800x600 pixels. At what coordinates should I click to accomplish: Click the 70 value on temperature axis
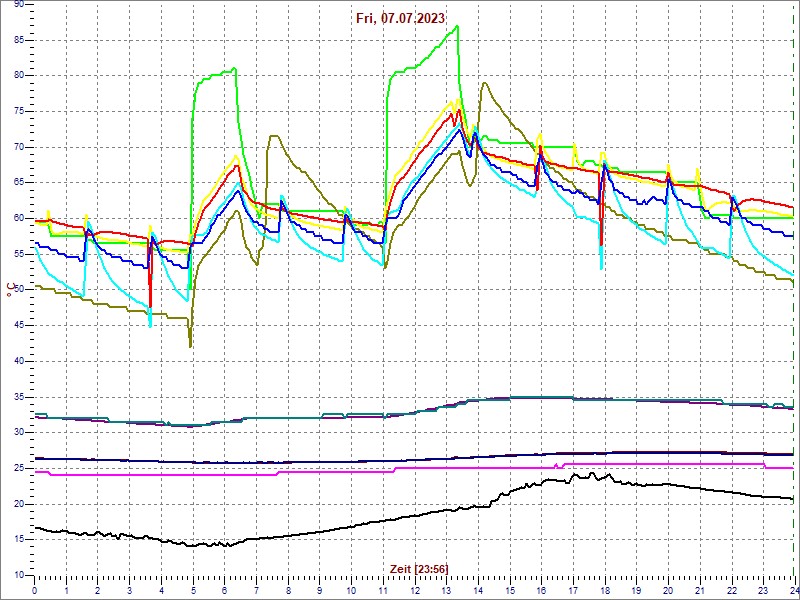point(18,147)
